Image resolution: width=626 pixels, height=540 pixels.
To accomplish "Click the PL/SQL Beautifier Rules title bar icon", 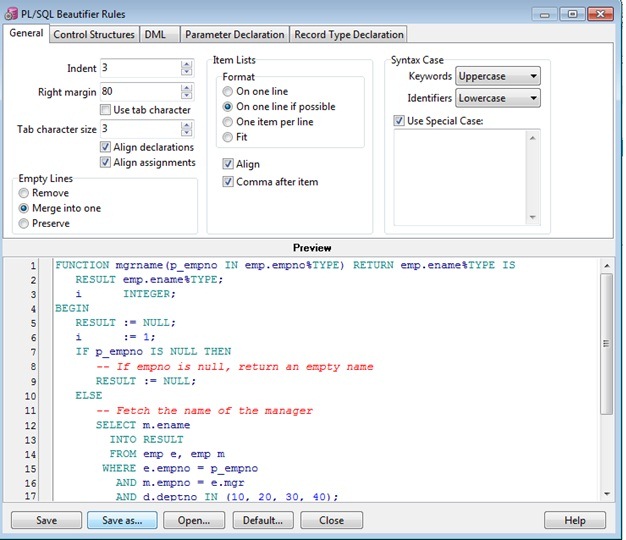I will 12,13.
